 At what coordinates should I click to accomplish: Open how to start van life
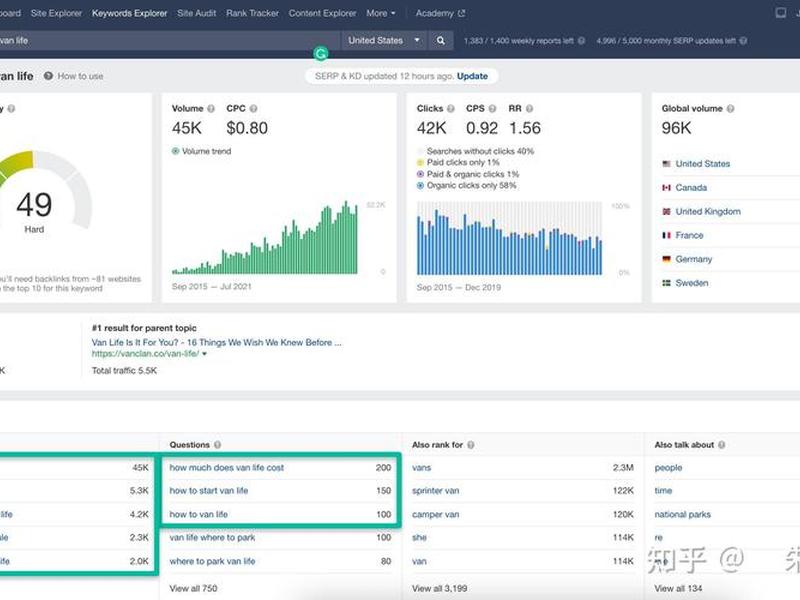coord(209,491)
